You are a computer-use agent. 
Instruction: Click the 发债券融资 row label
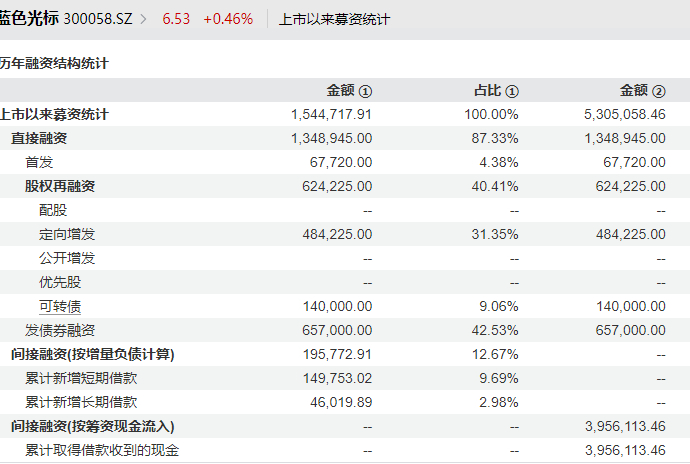click(60, 330)
